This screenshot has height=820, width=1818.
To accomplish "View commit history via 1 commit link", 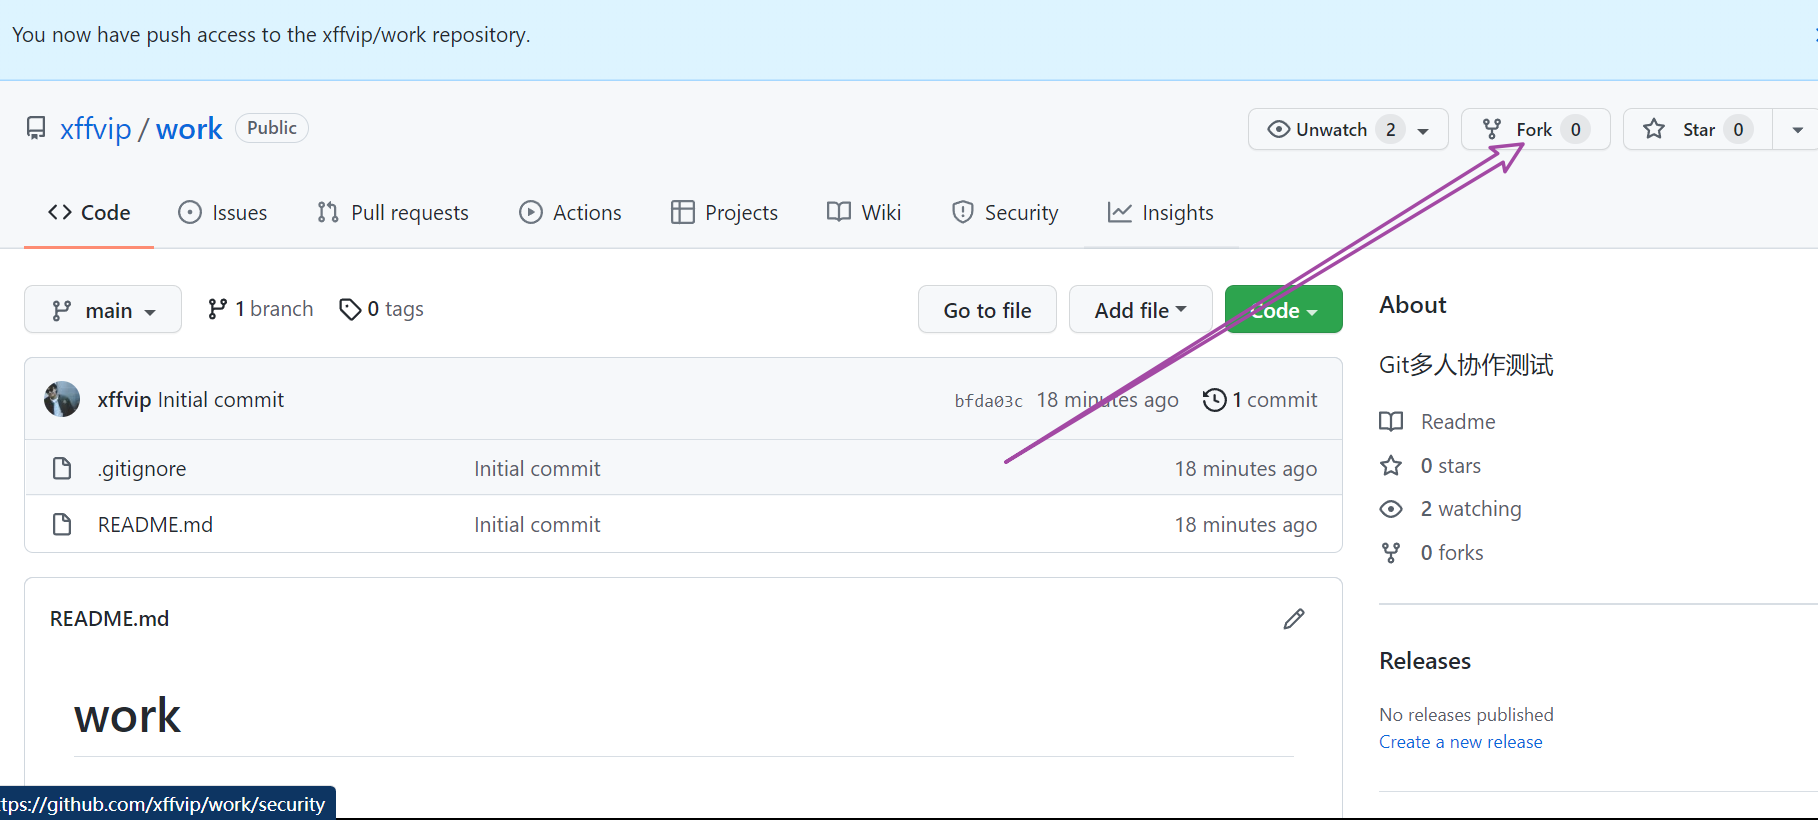I will click(x=1260, y=400).
